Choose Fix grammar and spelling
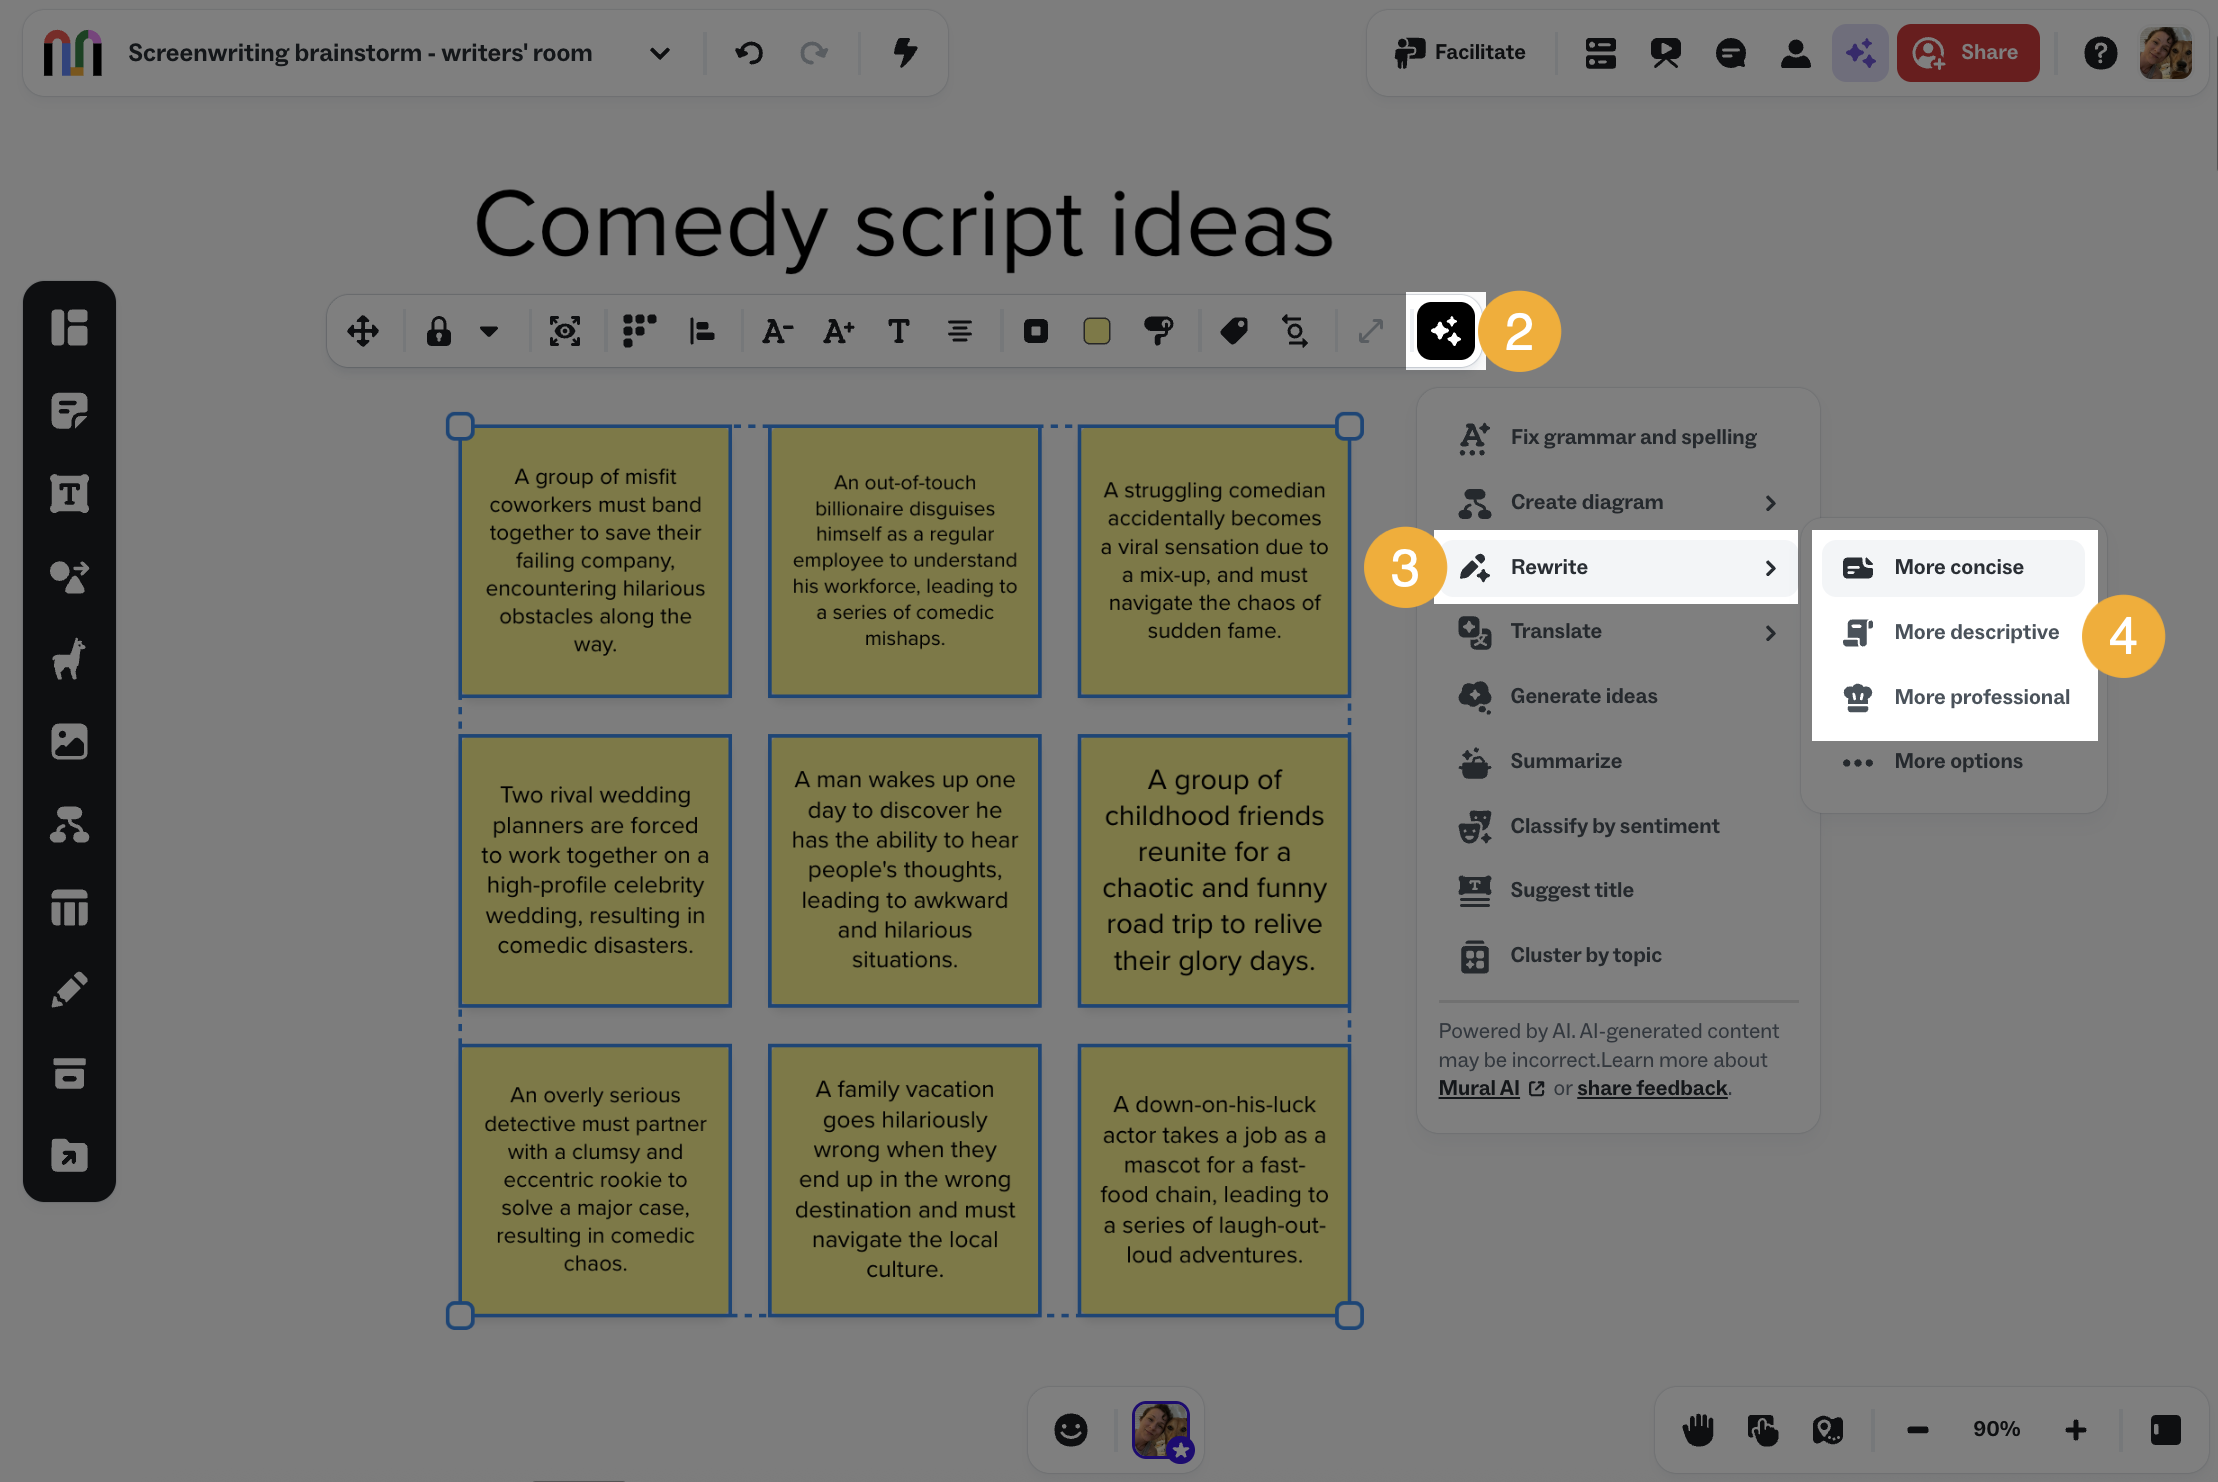This screenshot has width=2218, height=1482. [1618, 437]
